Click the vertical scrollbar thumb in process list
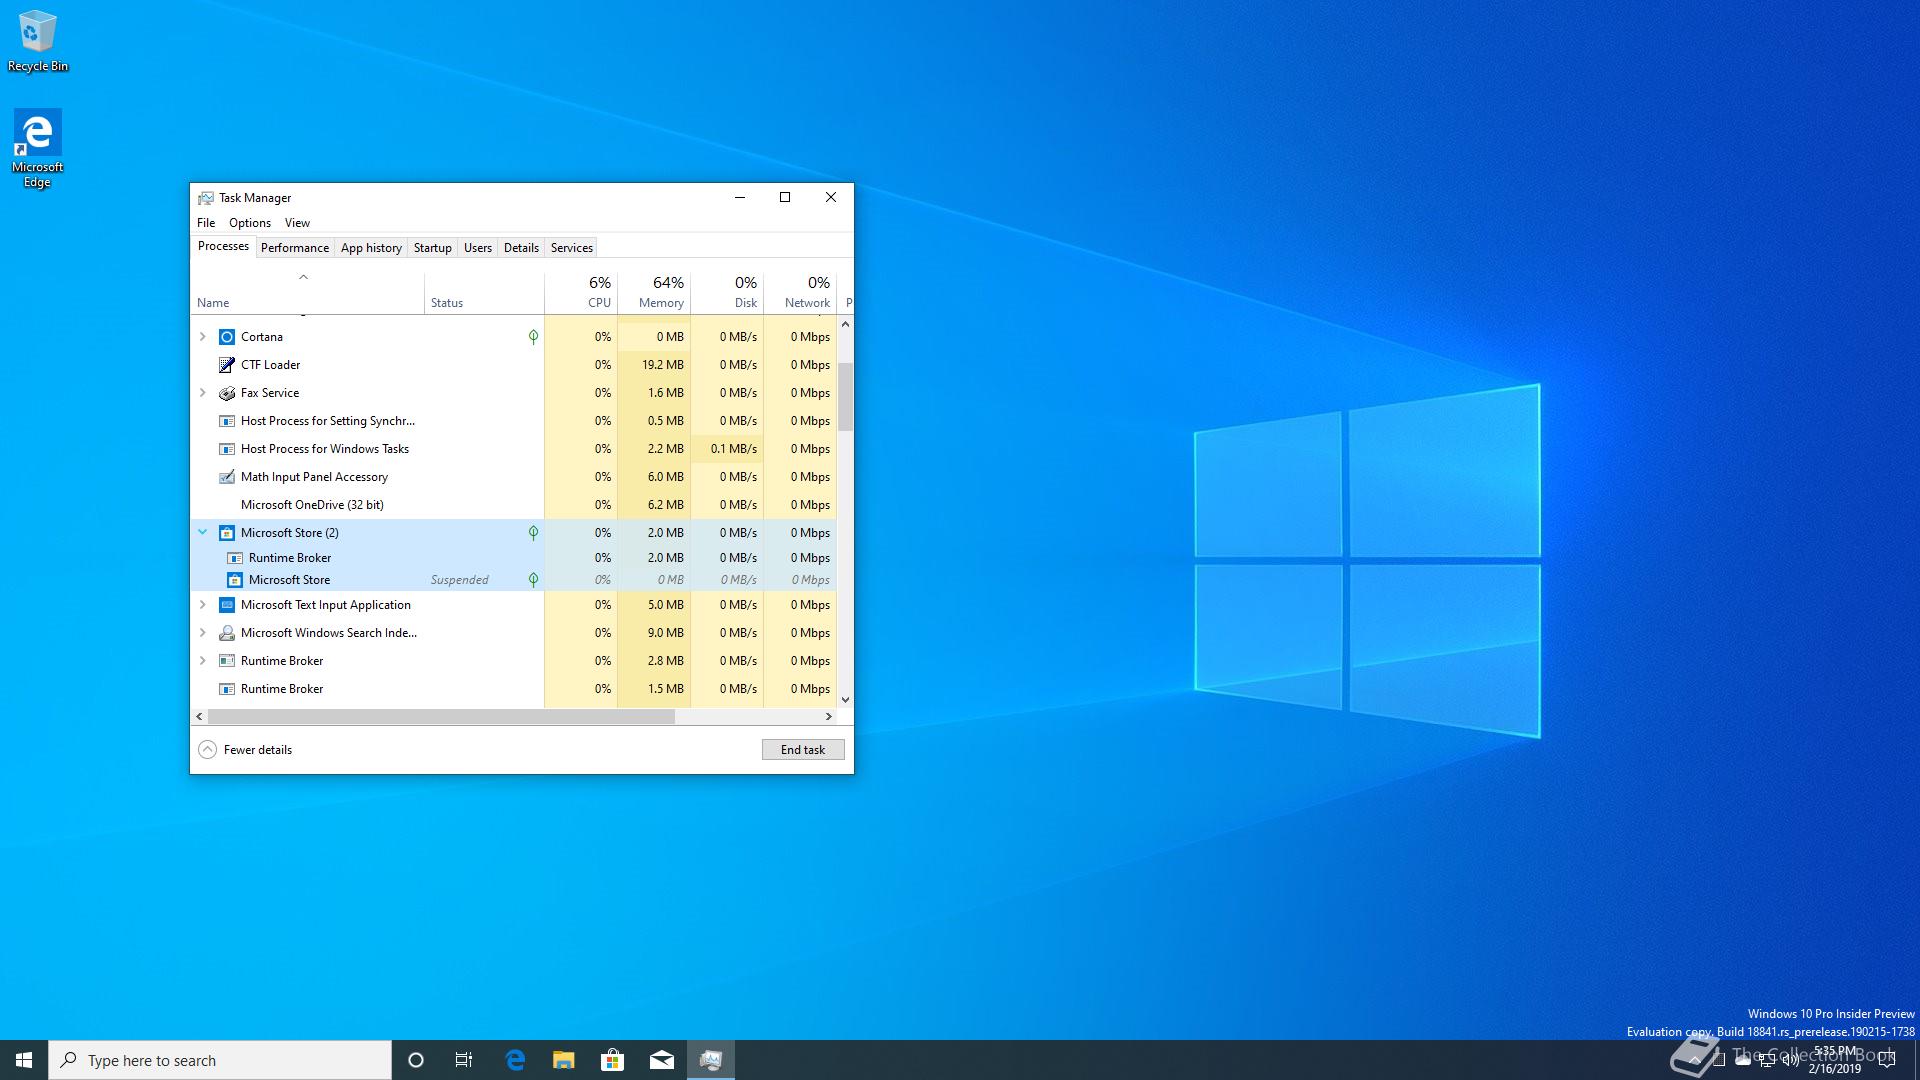The image size is (1920, 1080). pyautogui.click(x=845, y=396)
